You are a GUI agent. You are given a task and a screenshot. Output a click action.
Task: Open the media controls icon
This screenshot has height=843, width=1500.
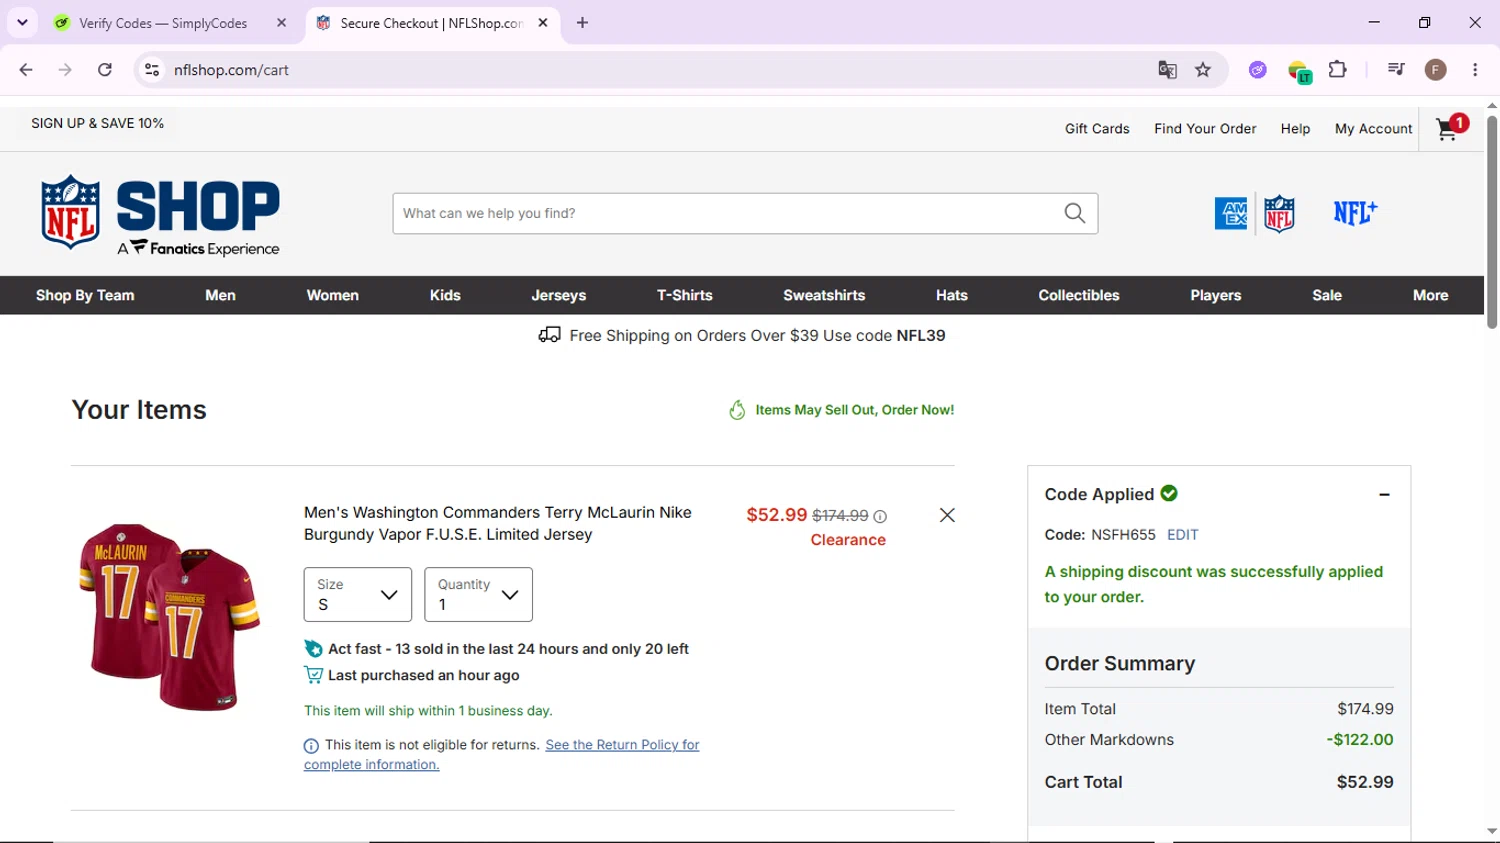[x=1396, y=70]
